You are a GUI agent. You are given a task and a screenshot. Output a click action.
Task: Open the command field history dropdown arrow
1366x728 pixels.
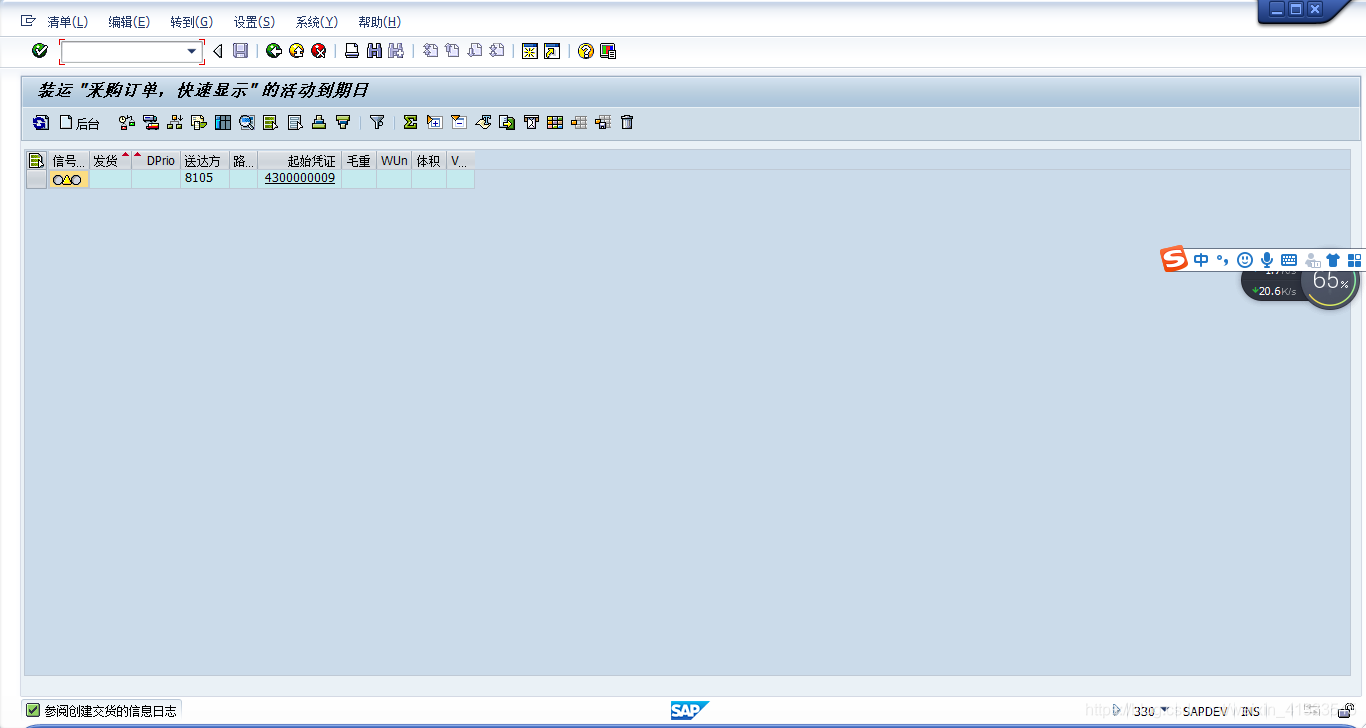pos(192,51)
